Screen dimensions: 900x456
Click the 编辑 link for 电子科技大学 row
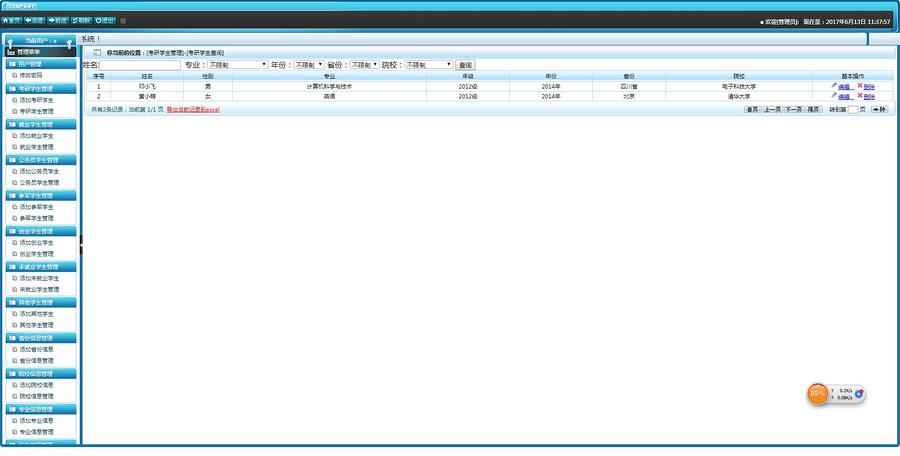click(844, 87)
